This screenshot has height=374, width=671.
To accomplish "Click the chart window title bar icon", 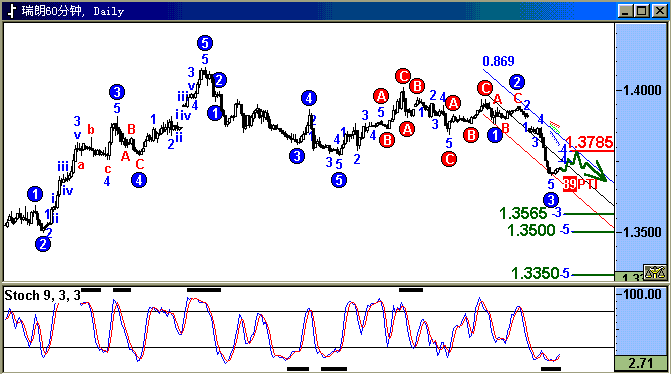I will point(12,11).
